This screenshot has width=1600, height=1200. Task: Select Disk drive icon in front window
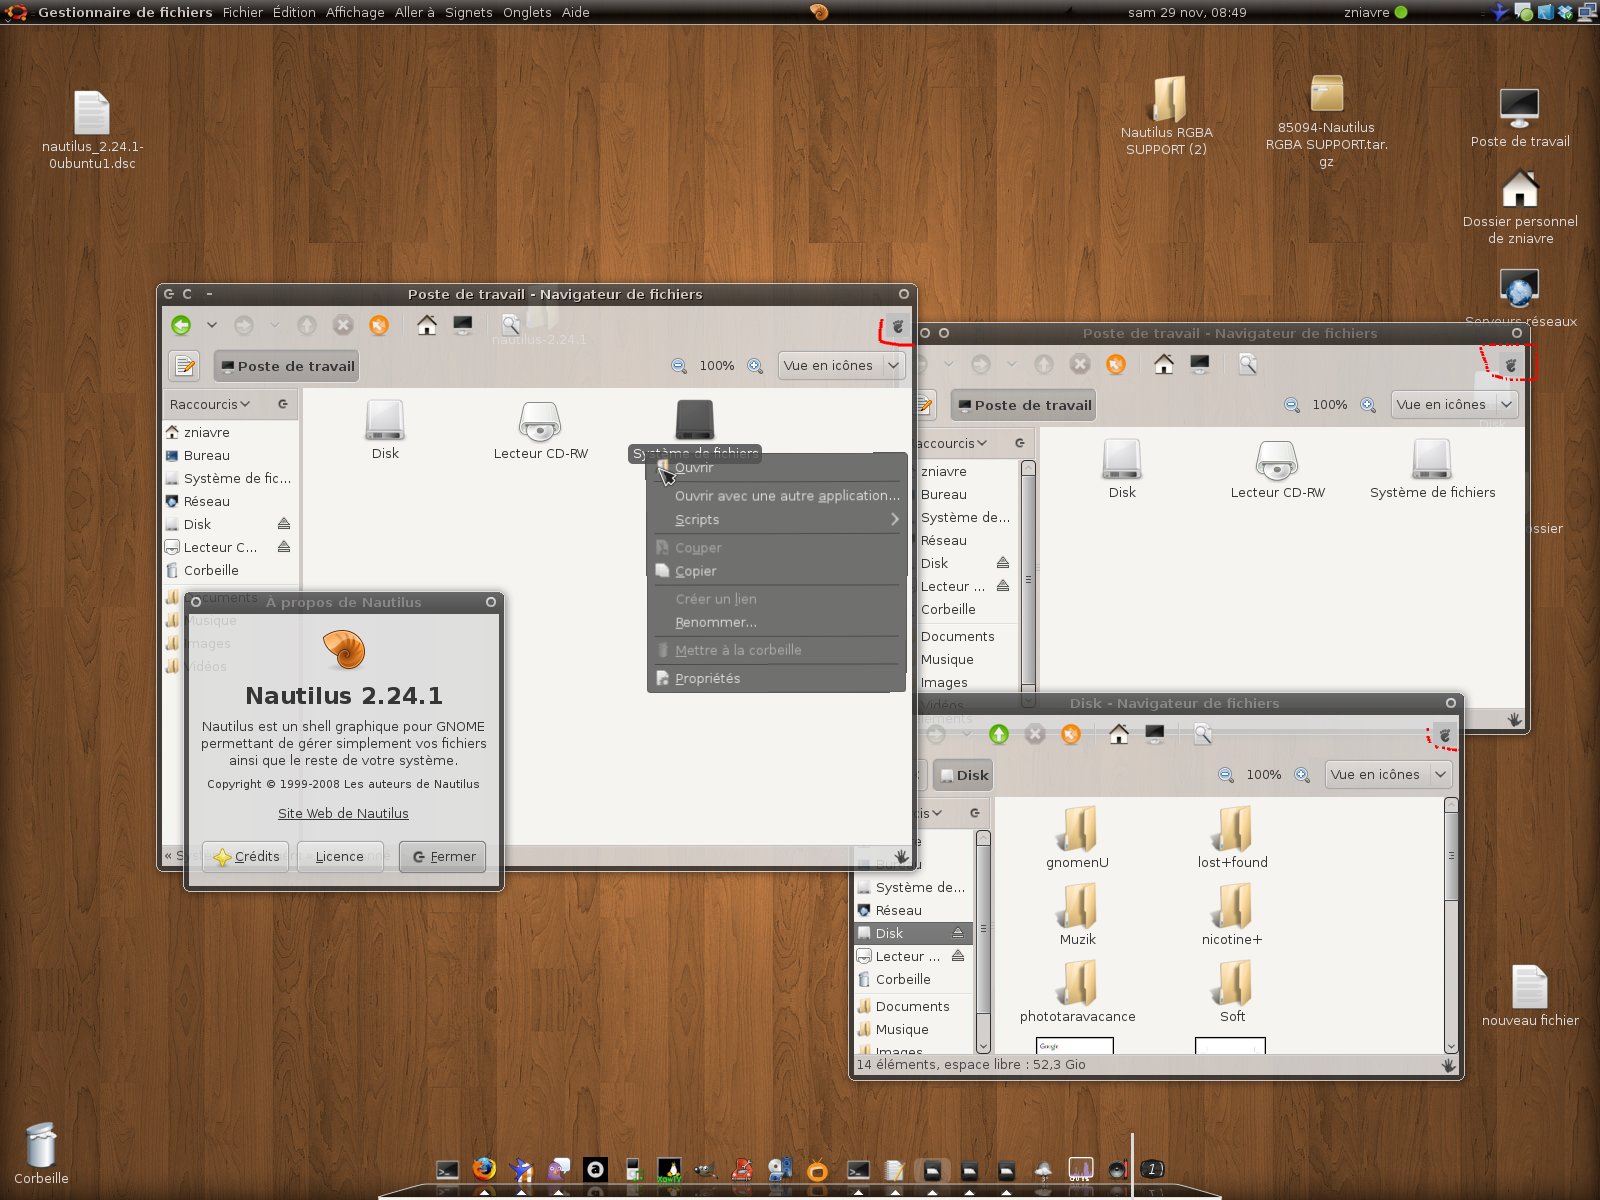tap(385, 420)
